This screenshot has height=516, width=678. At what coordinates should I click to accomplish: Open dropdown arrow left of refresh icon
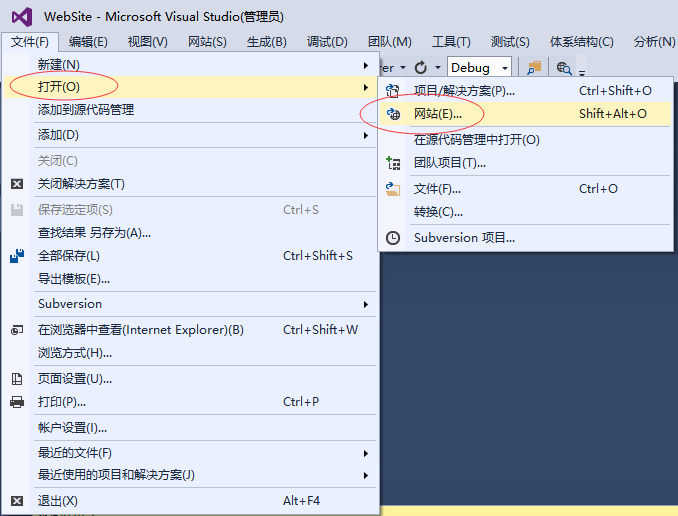403,67
